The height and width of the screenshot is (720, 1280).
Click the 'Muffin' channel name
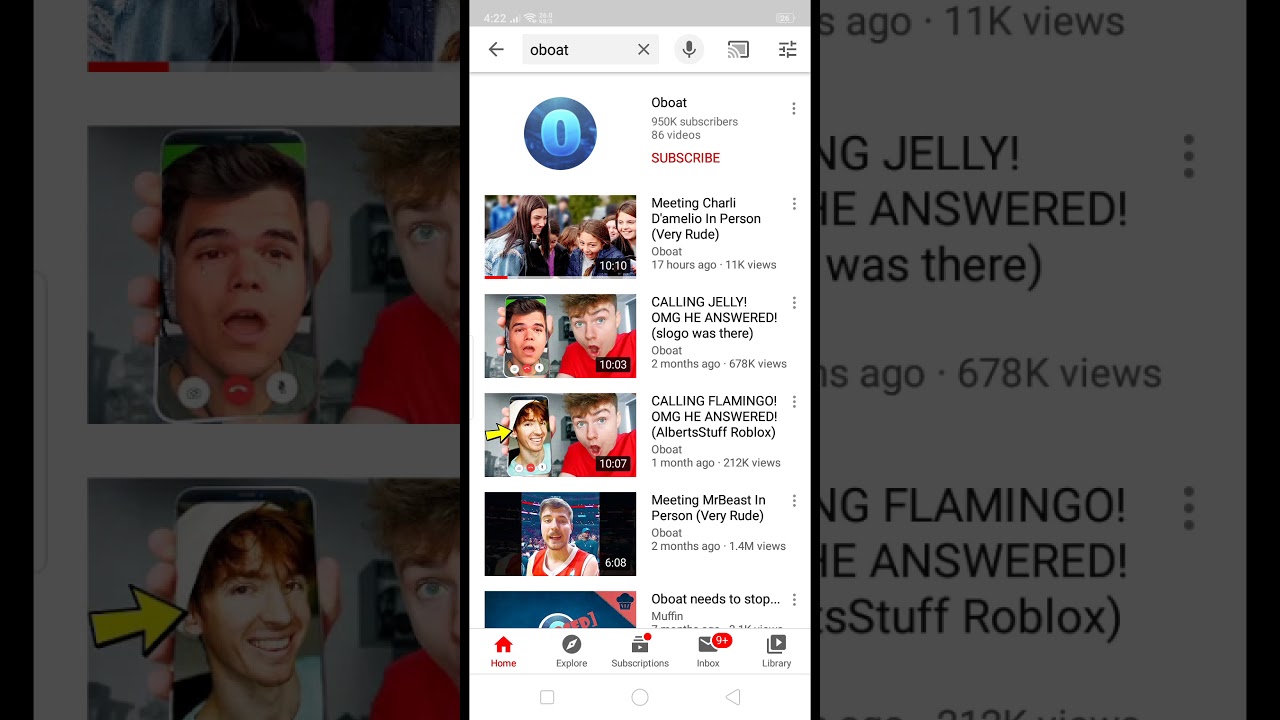point(667,616)
